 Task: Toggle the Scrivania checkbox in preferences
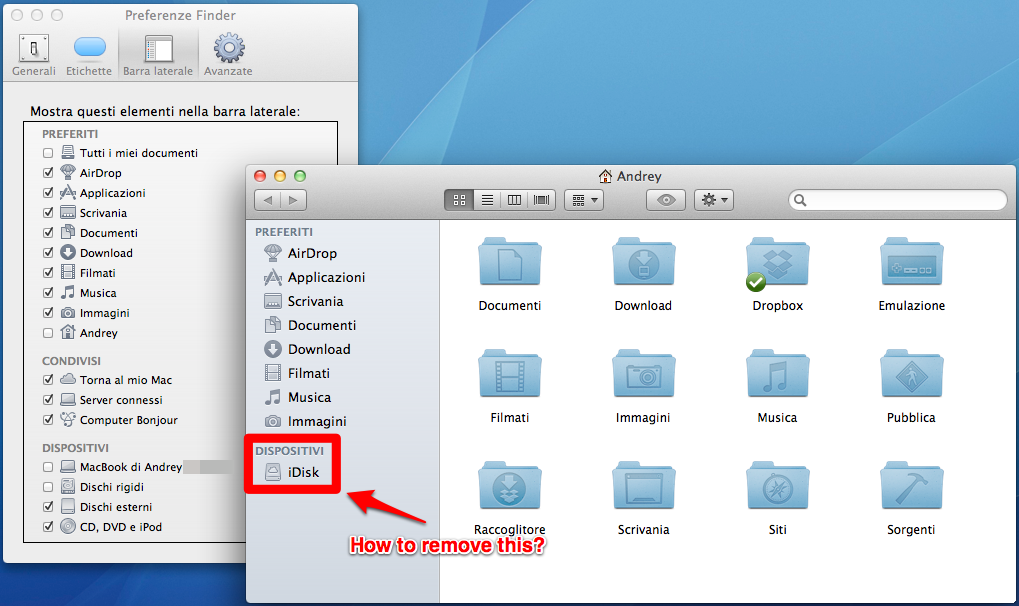click(48, 213)
